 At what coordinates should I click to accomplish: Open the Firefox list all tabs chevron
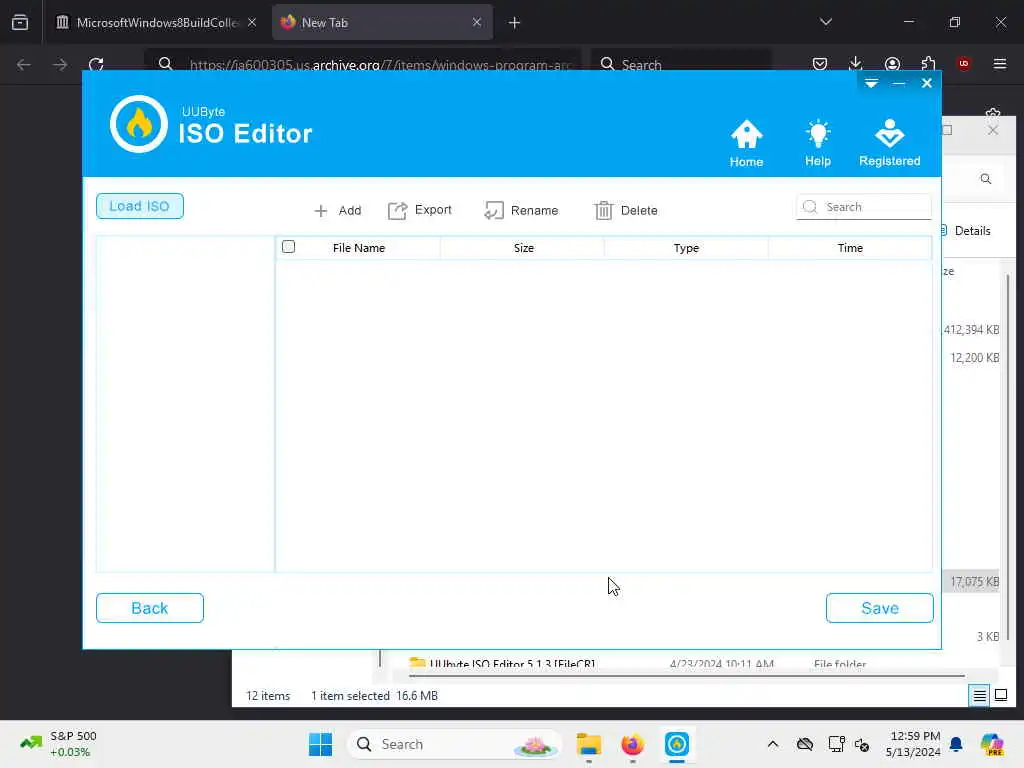point(826,22)
